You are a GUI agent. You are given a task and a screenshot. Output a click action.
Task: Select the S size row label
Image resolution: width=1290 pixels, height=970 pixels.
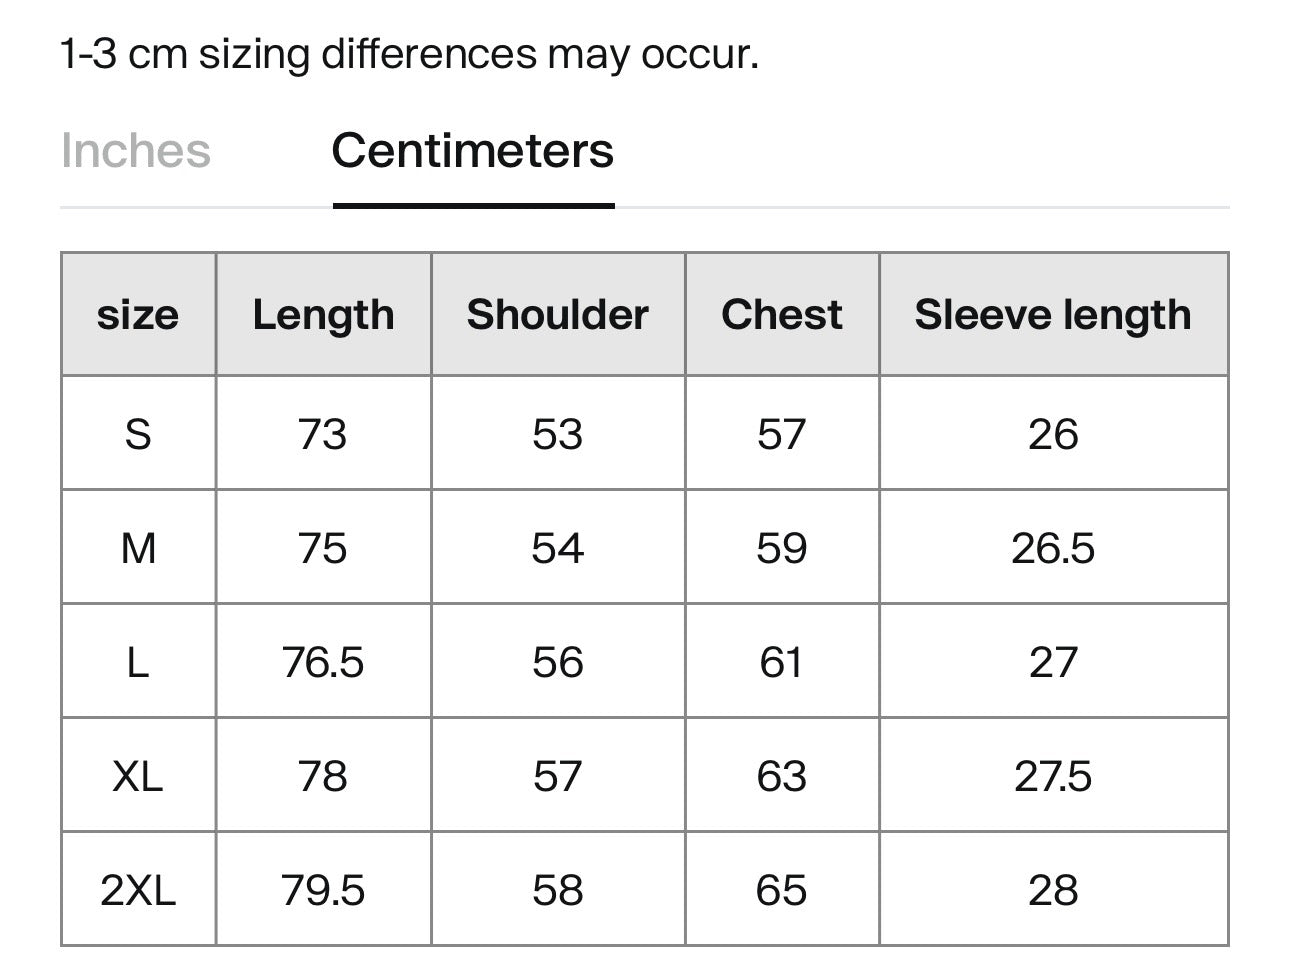[138, 434]
